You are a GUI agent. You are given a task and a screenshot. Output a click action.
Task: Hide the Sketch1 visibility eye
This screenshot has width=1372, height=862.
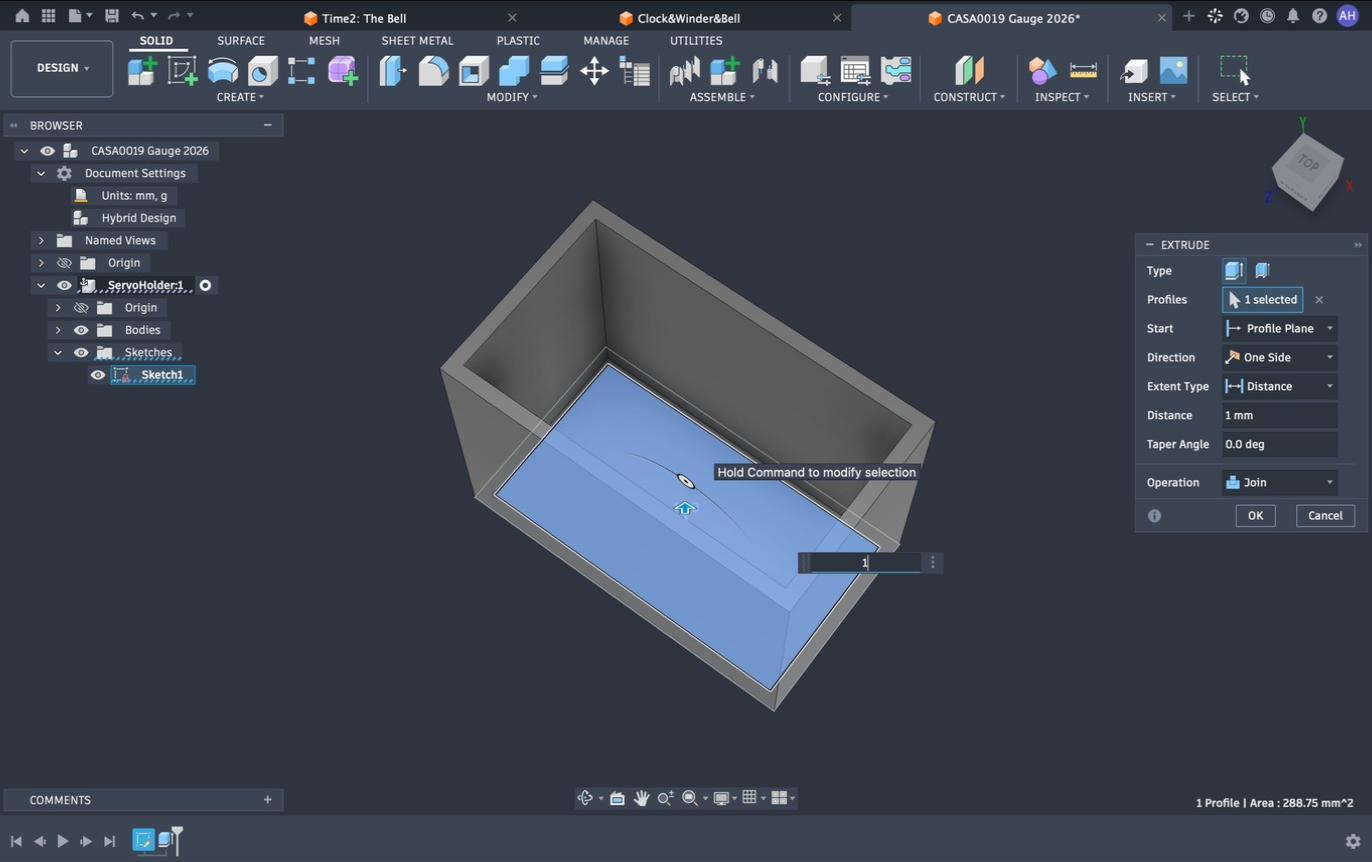97,375
